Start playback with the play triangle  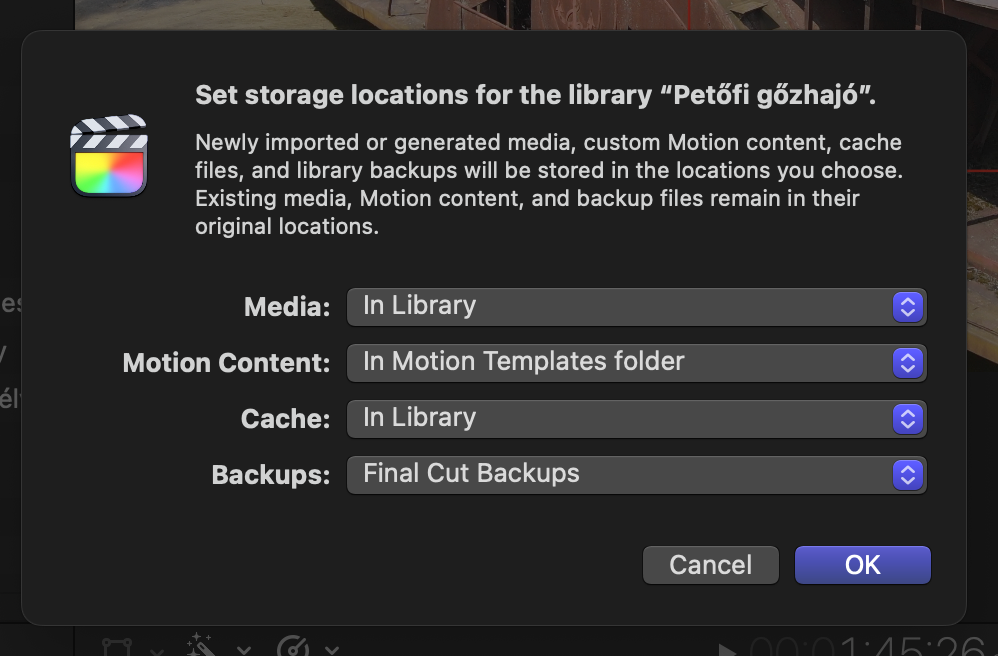click(727, 650)
